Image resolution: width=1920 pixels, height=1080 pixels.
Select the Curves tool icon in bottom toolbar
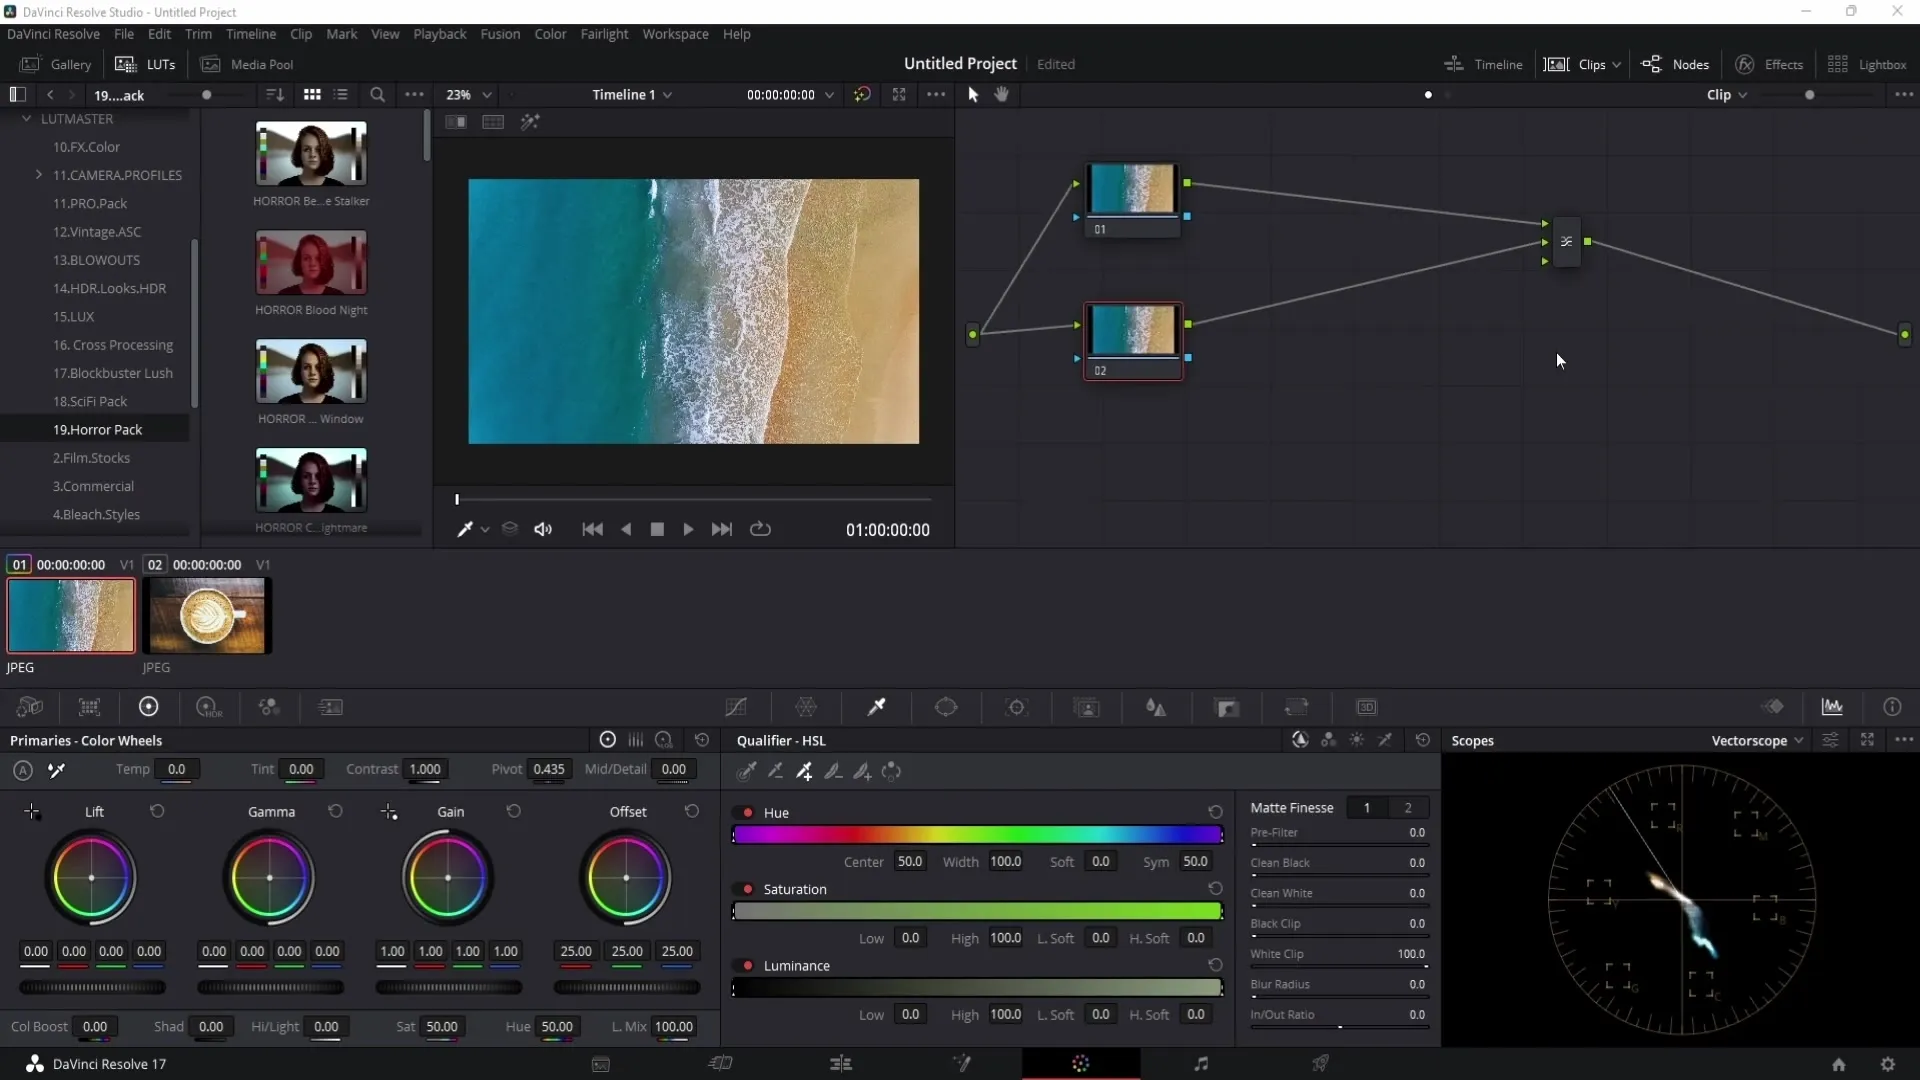click(x=737, y=707)
